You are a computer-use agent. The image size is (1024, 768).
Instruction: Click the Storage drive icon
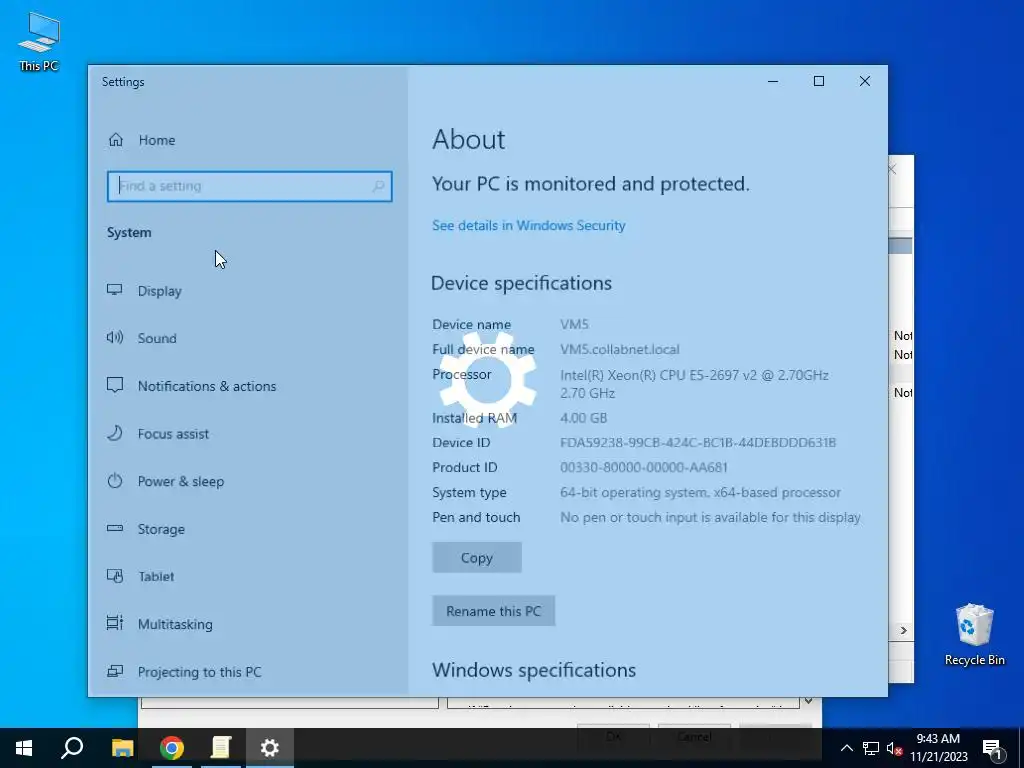click(115, 528)
